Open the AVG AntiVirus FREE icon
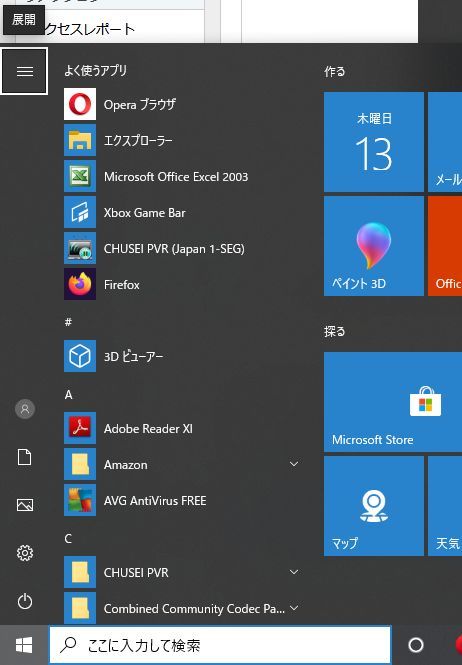This screenshot has height=665, width=462. [80, 500]
